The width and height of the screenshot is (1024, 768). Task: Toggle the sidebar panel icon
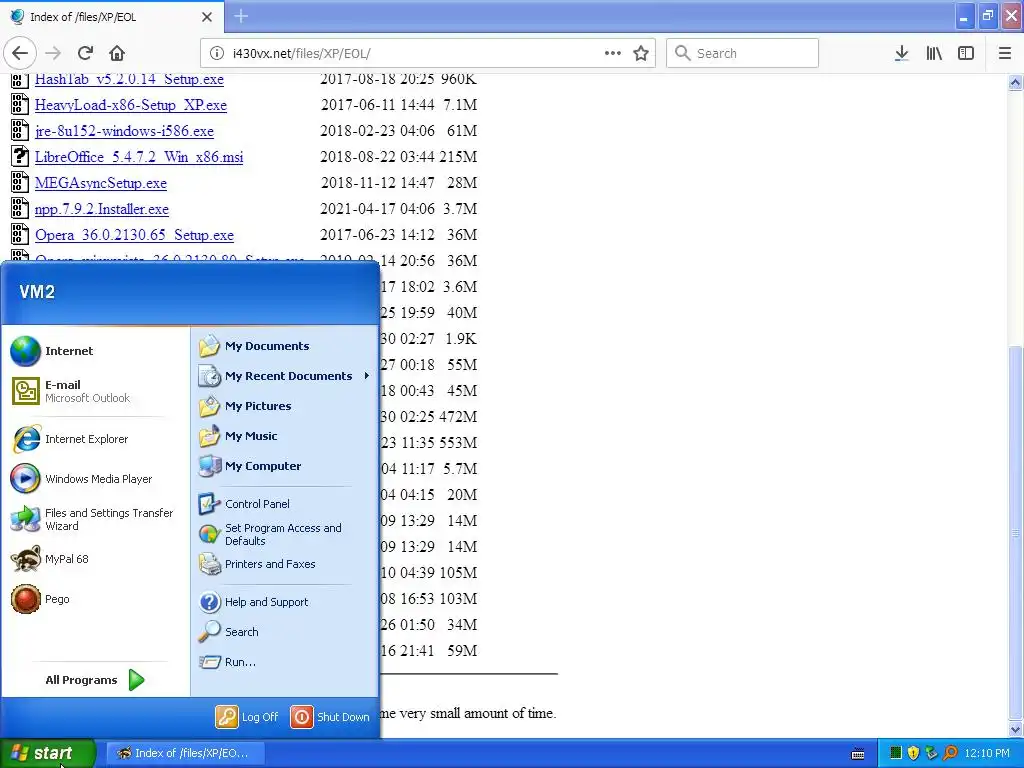tap(966, 53)
